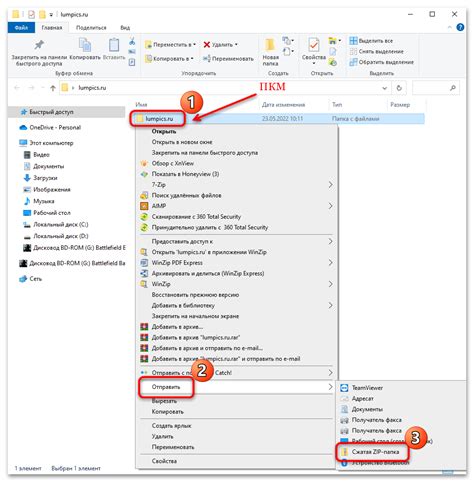The image size is (474, 482).
Task: Open the blue Help question mark
Action: click(460, 27)
